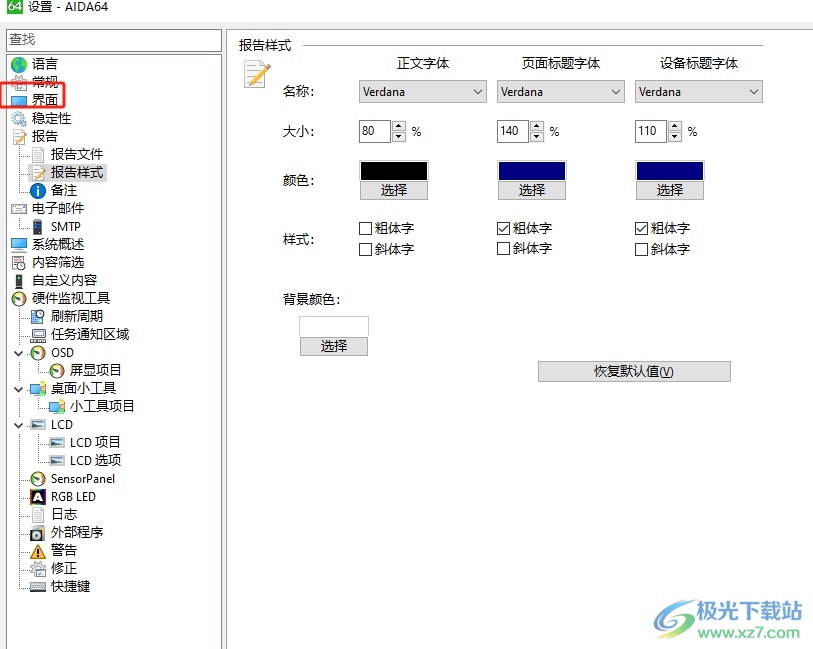Click the icon beside 小工具项目

tap(57, 406)
